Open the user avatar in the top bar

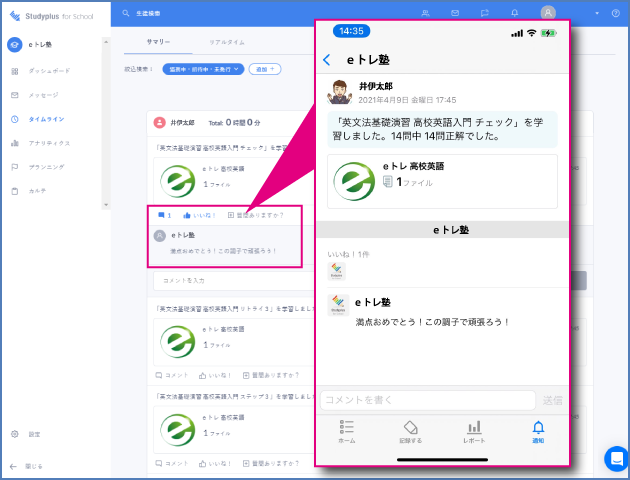(x=548, y=13)
